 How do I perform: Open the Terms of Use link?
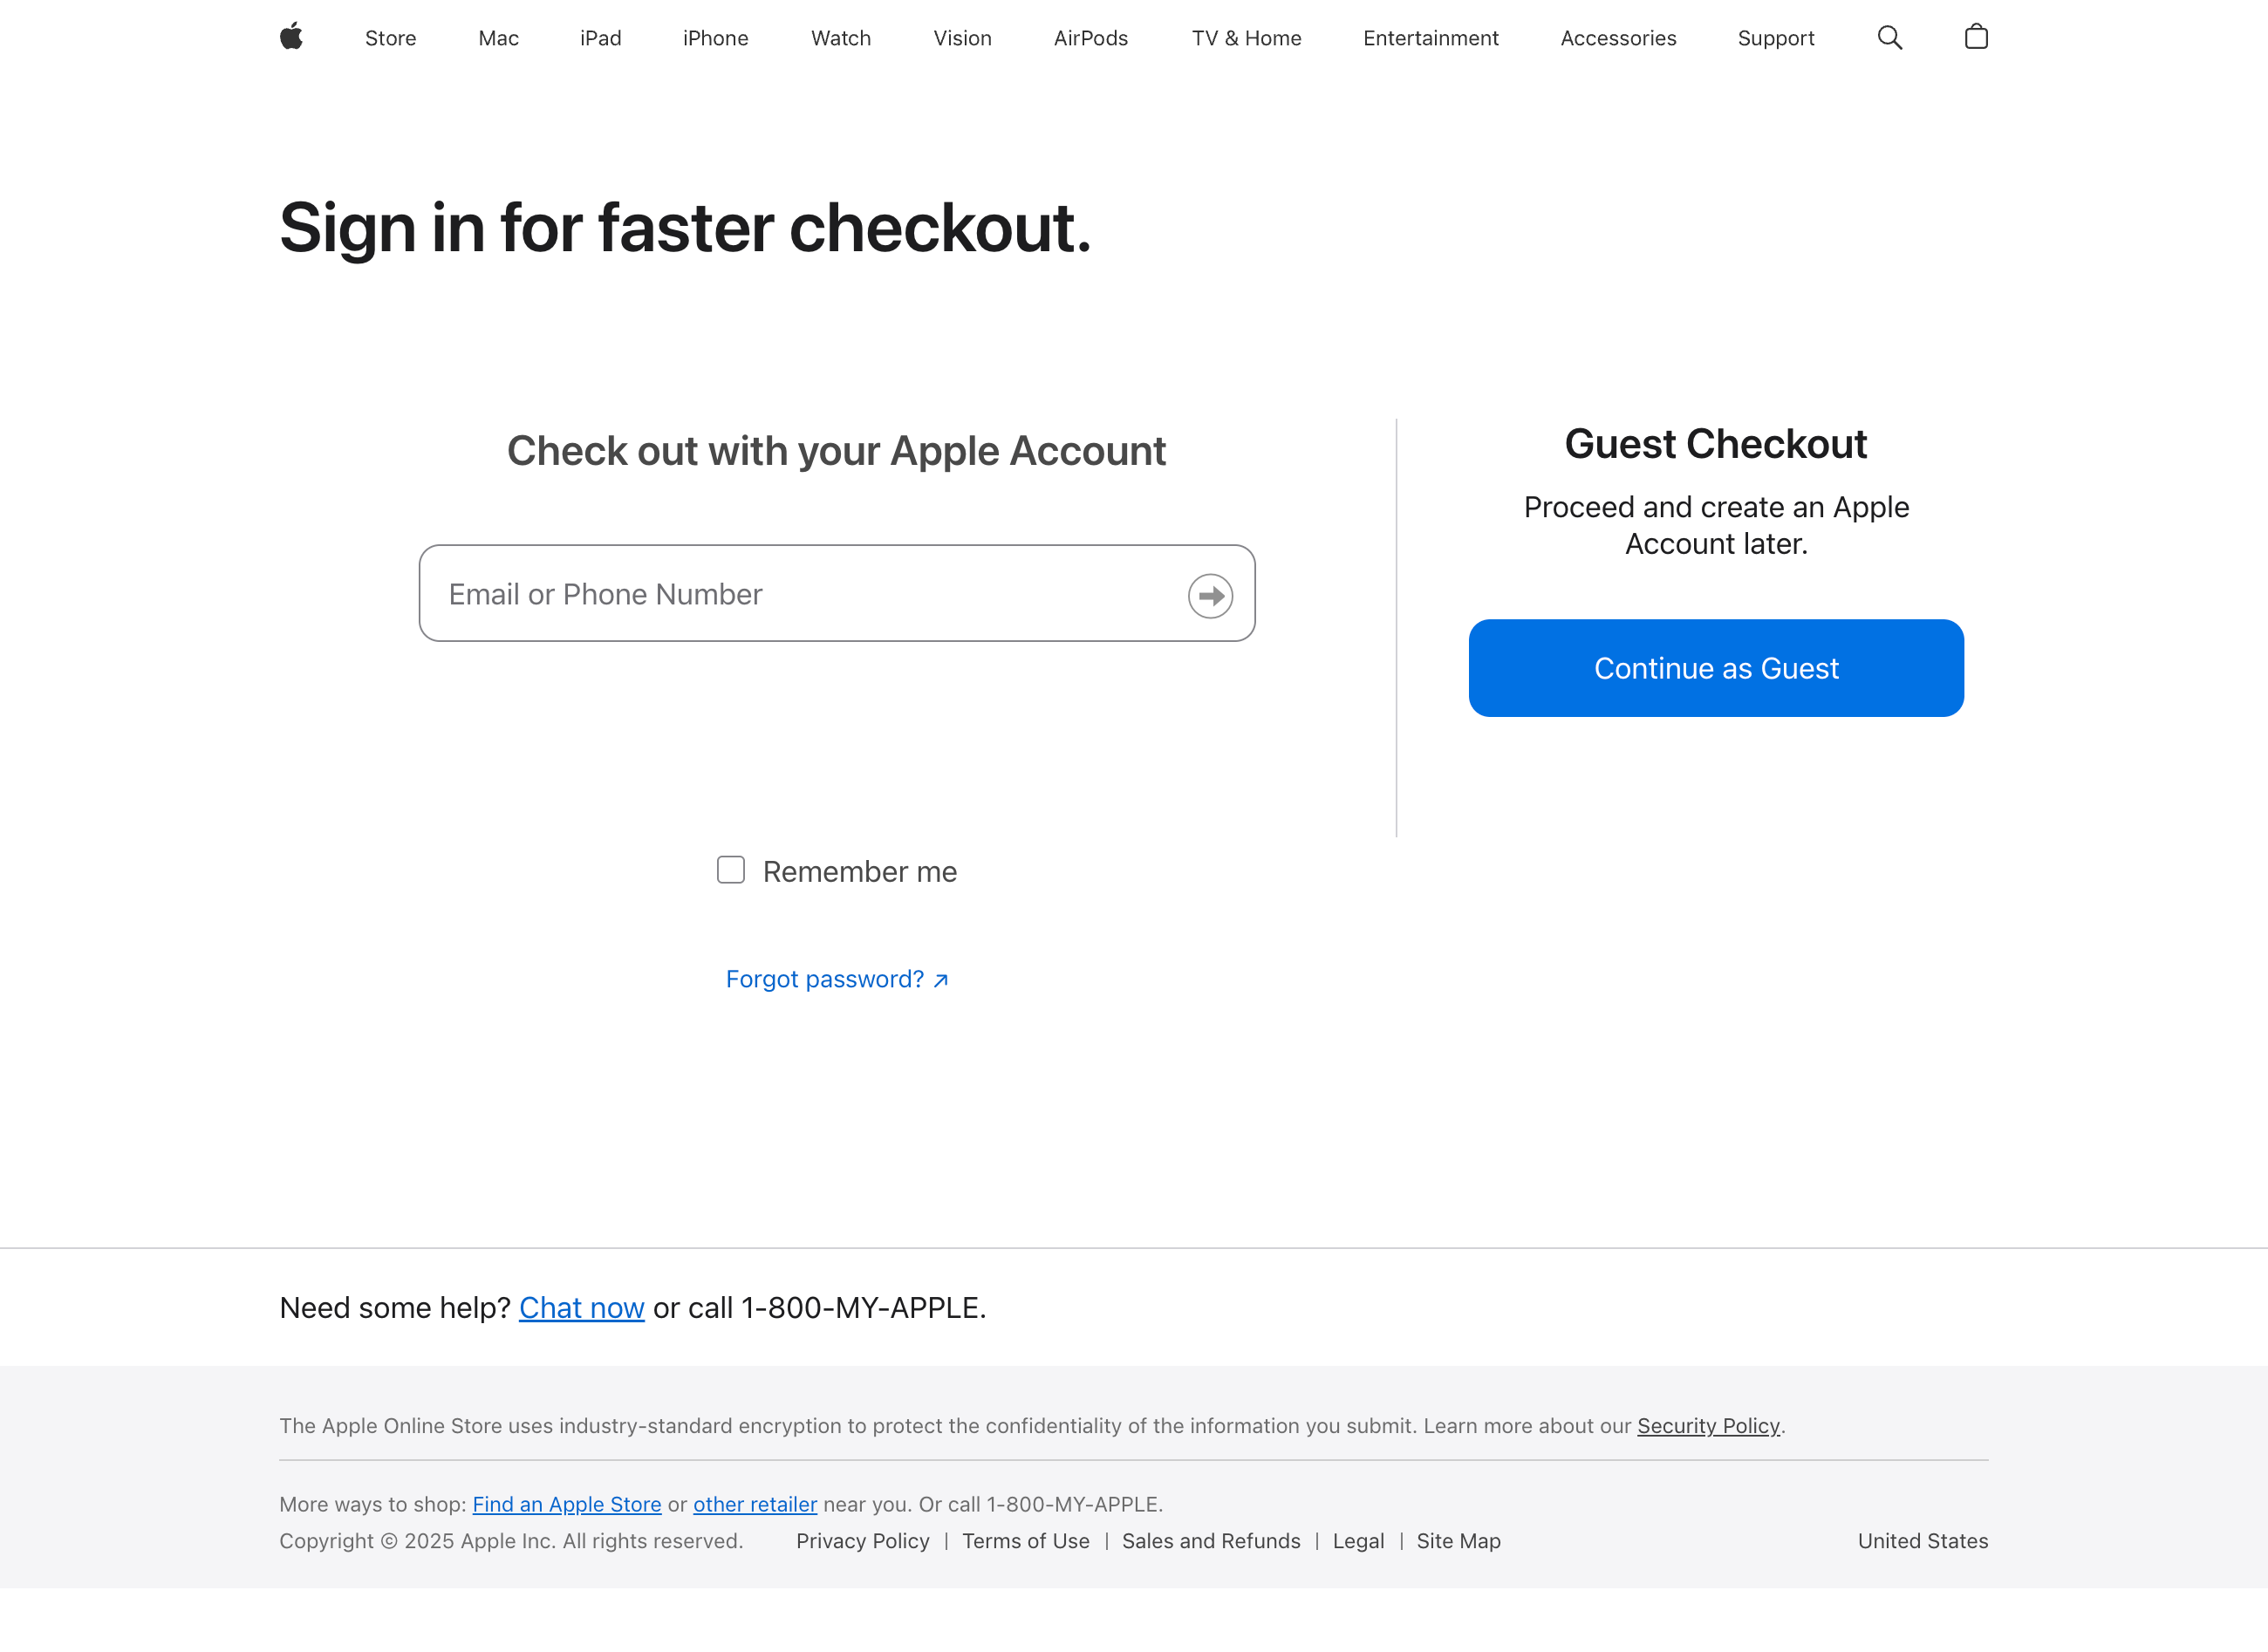click(x=1026, y=1541)
